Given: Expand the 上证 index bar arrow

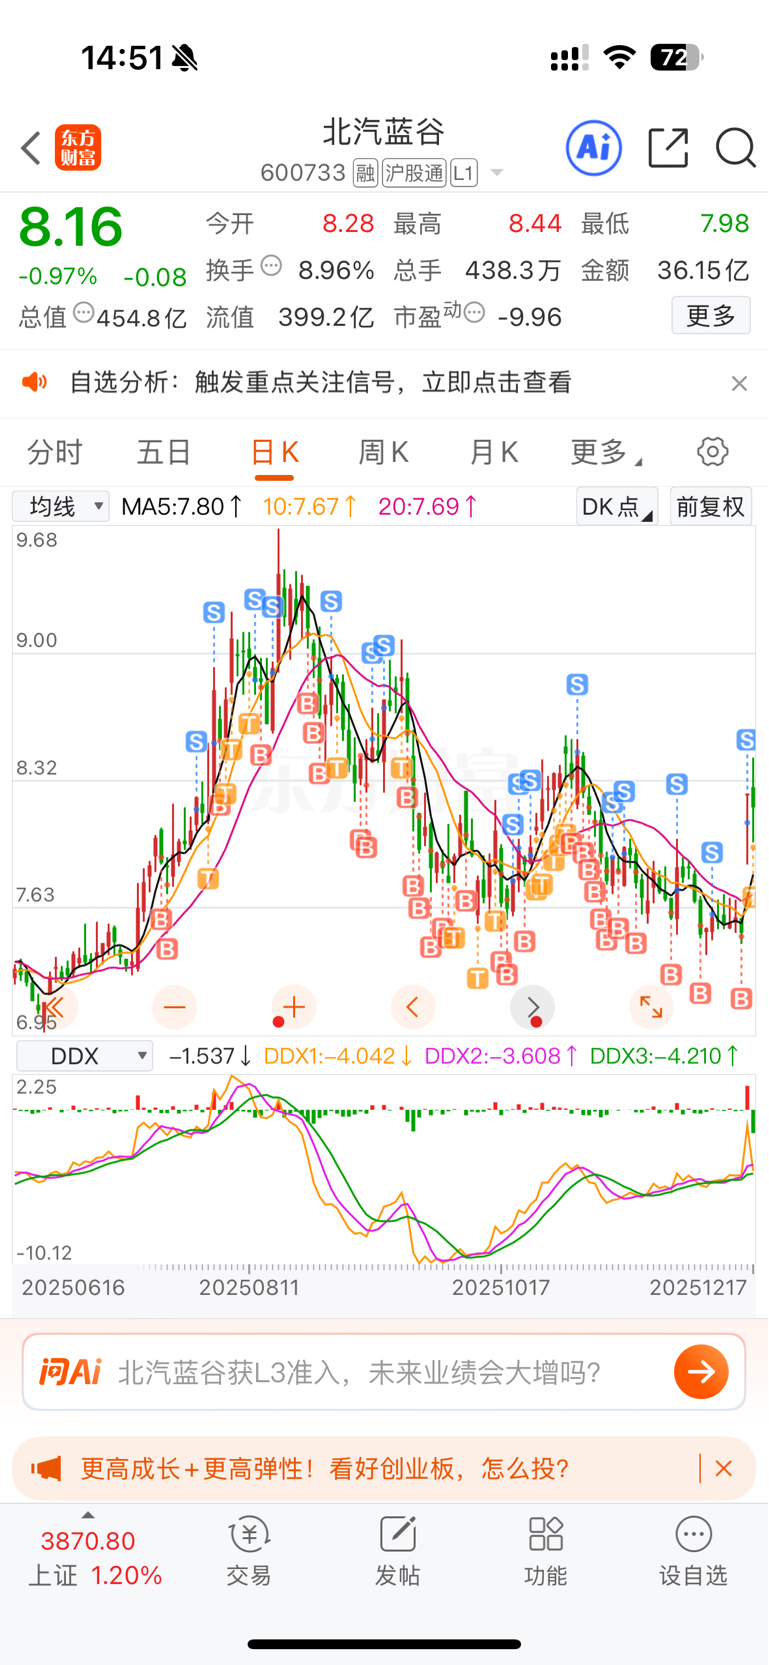Looking at the screenshot, I should click(88, 1515).
